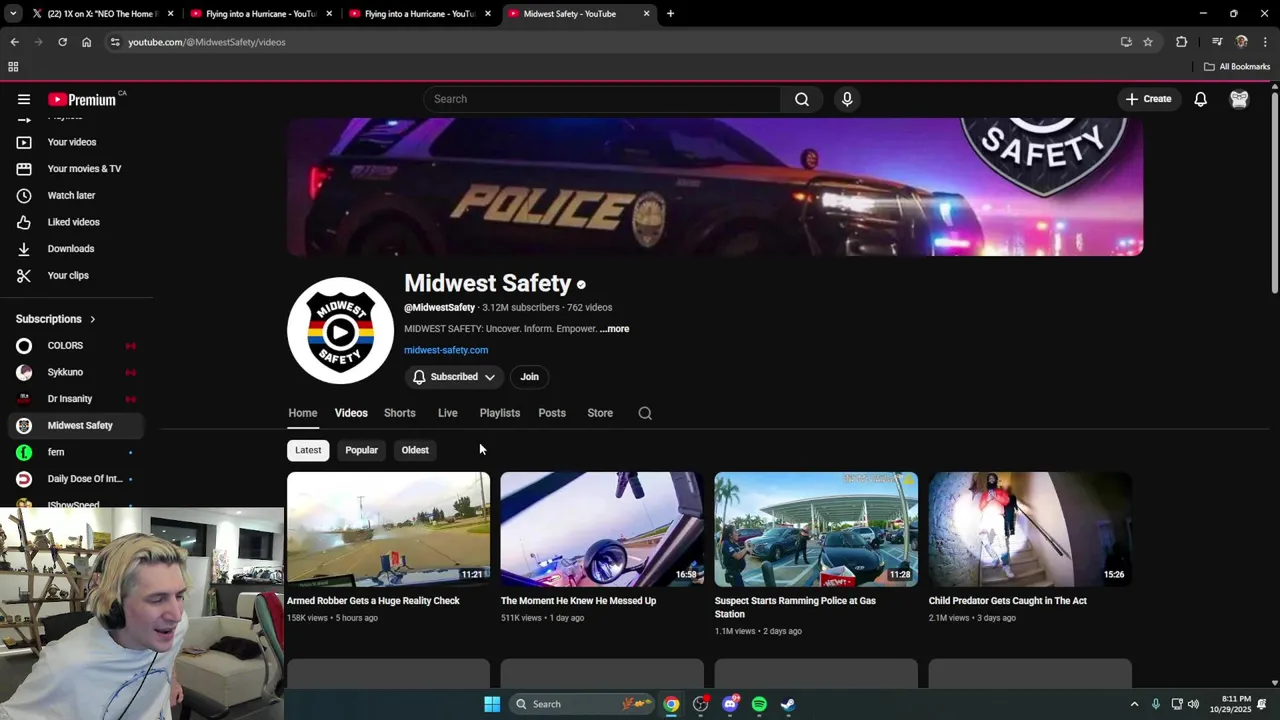The image size is (1280, 720).
Task: Click the Join membership button
Action: (x=529, y=377)
